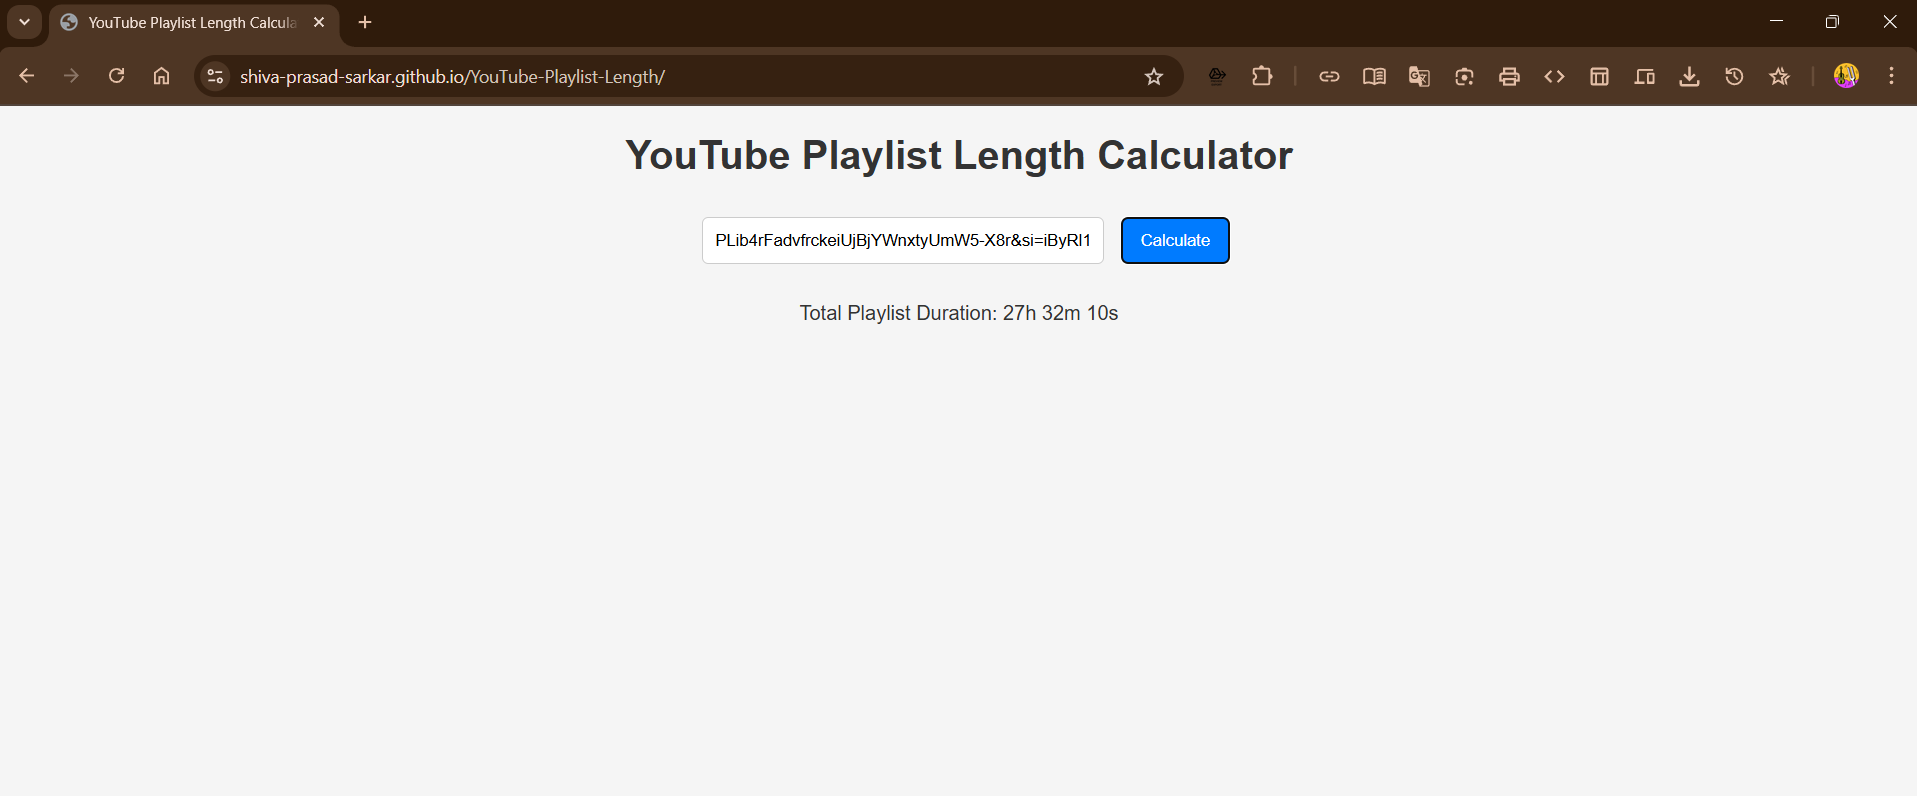Go back to the previous page

pos(27,76)
